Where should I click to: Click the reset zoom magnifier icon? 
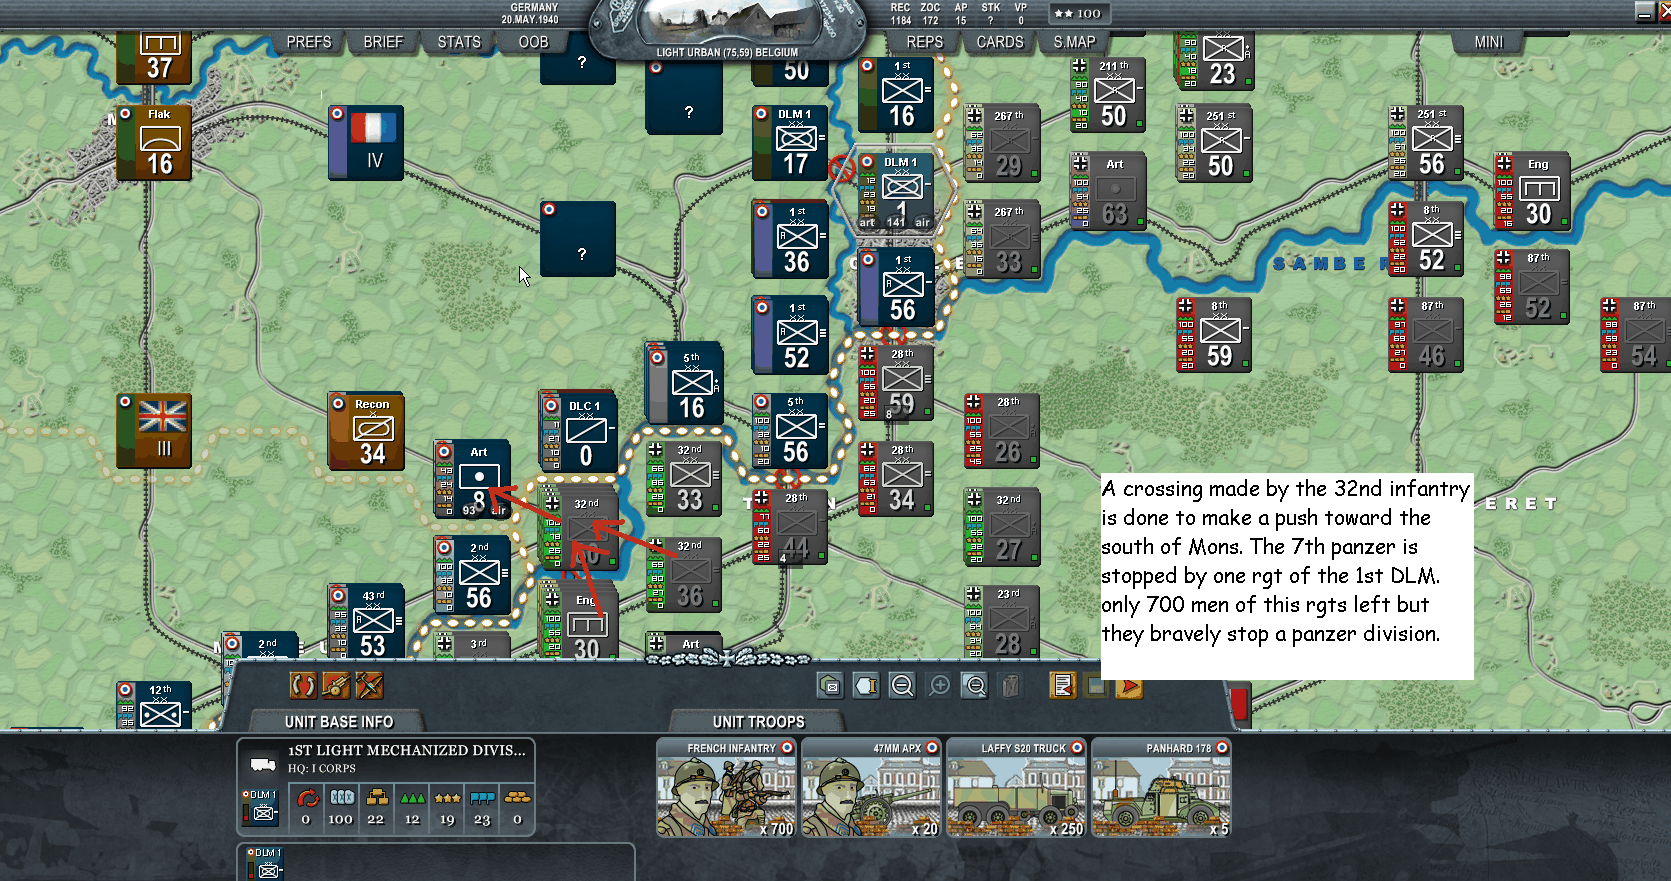(x=975, y=685)
